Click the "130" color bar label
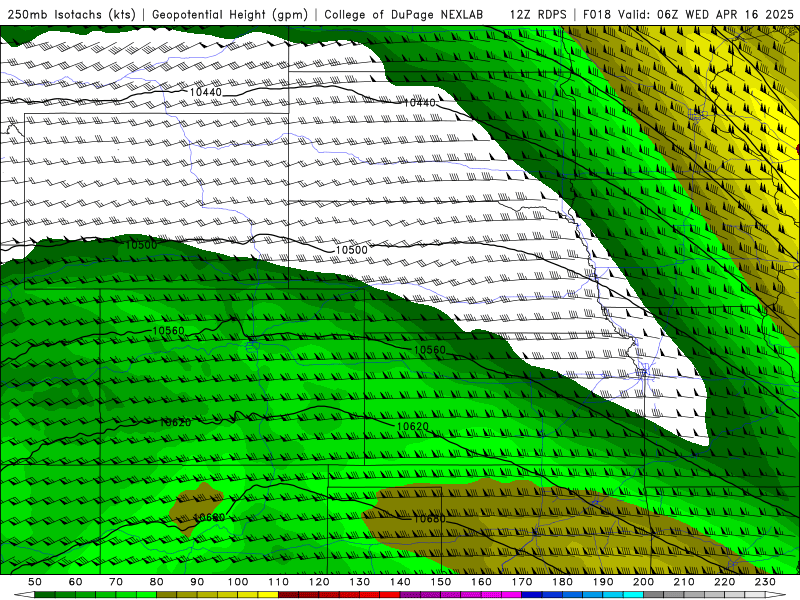The height and width of the screenshot is (600, 800). (359, 582)
